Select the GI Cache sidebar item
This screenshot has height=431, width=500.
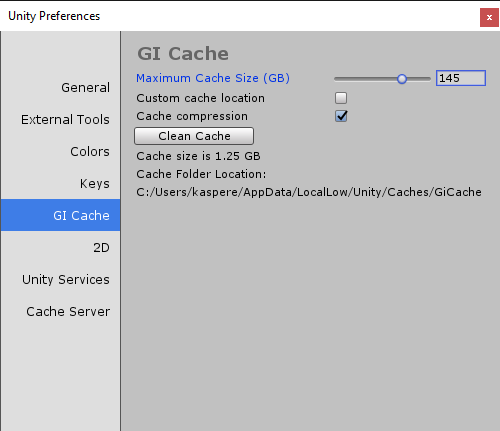[x=60, y=215]
